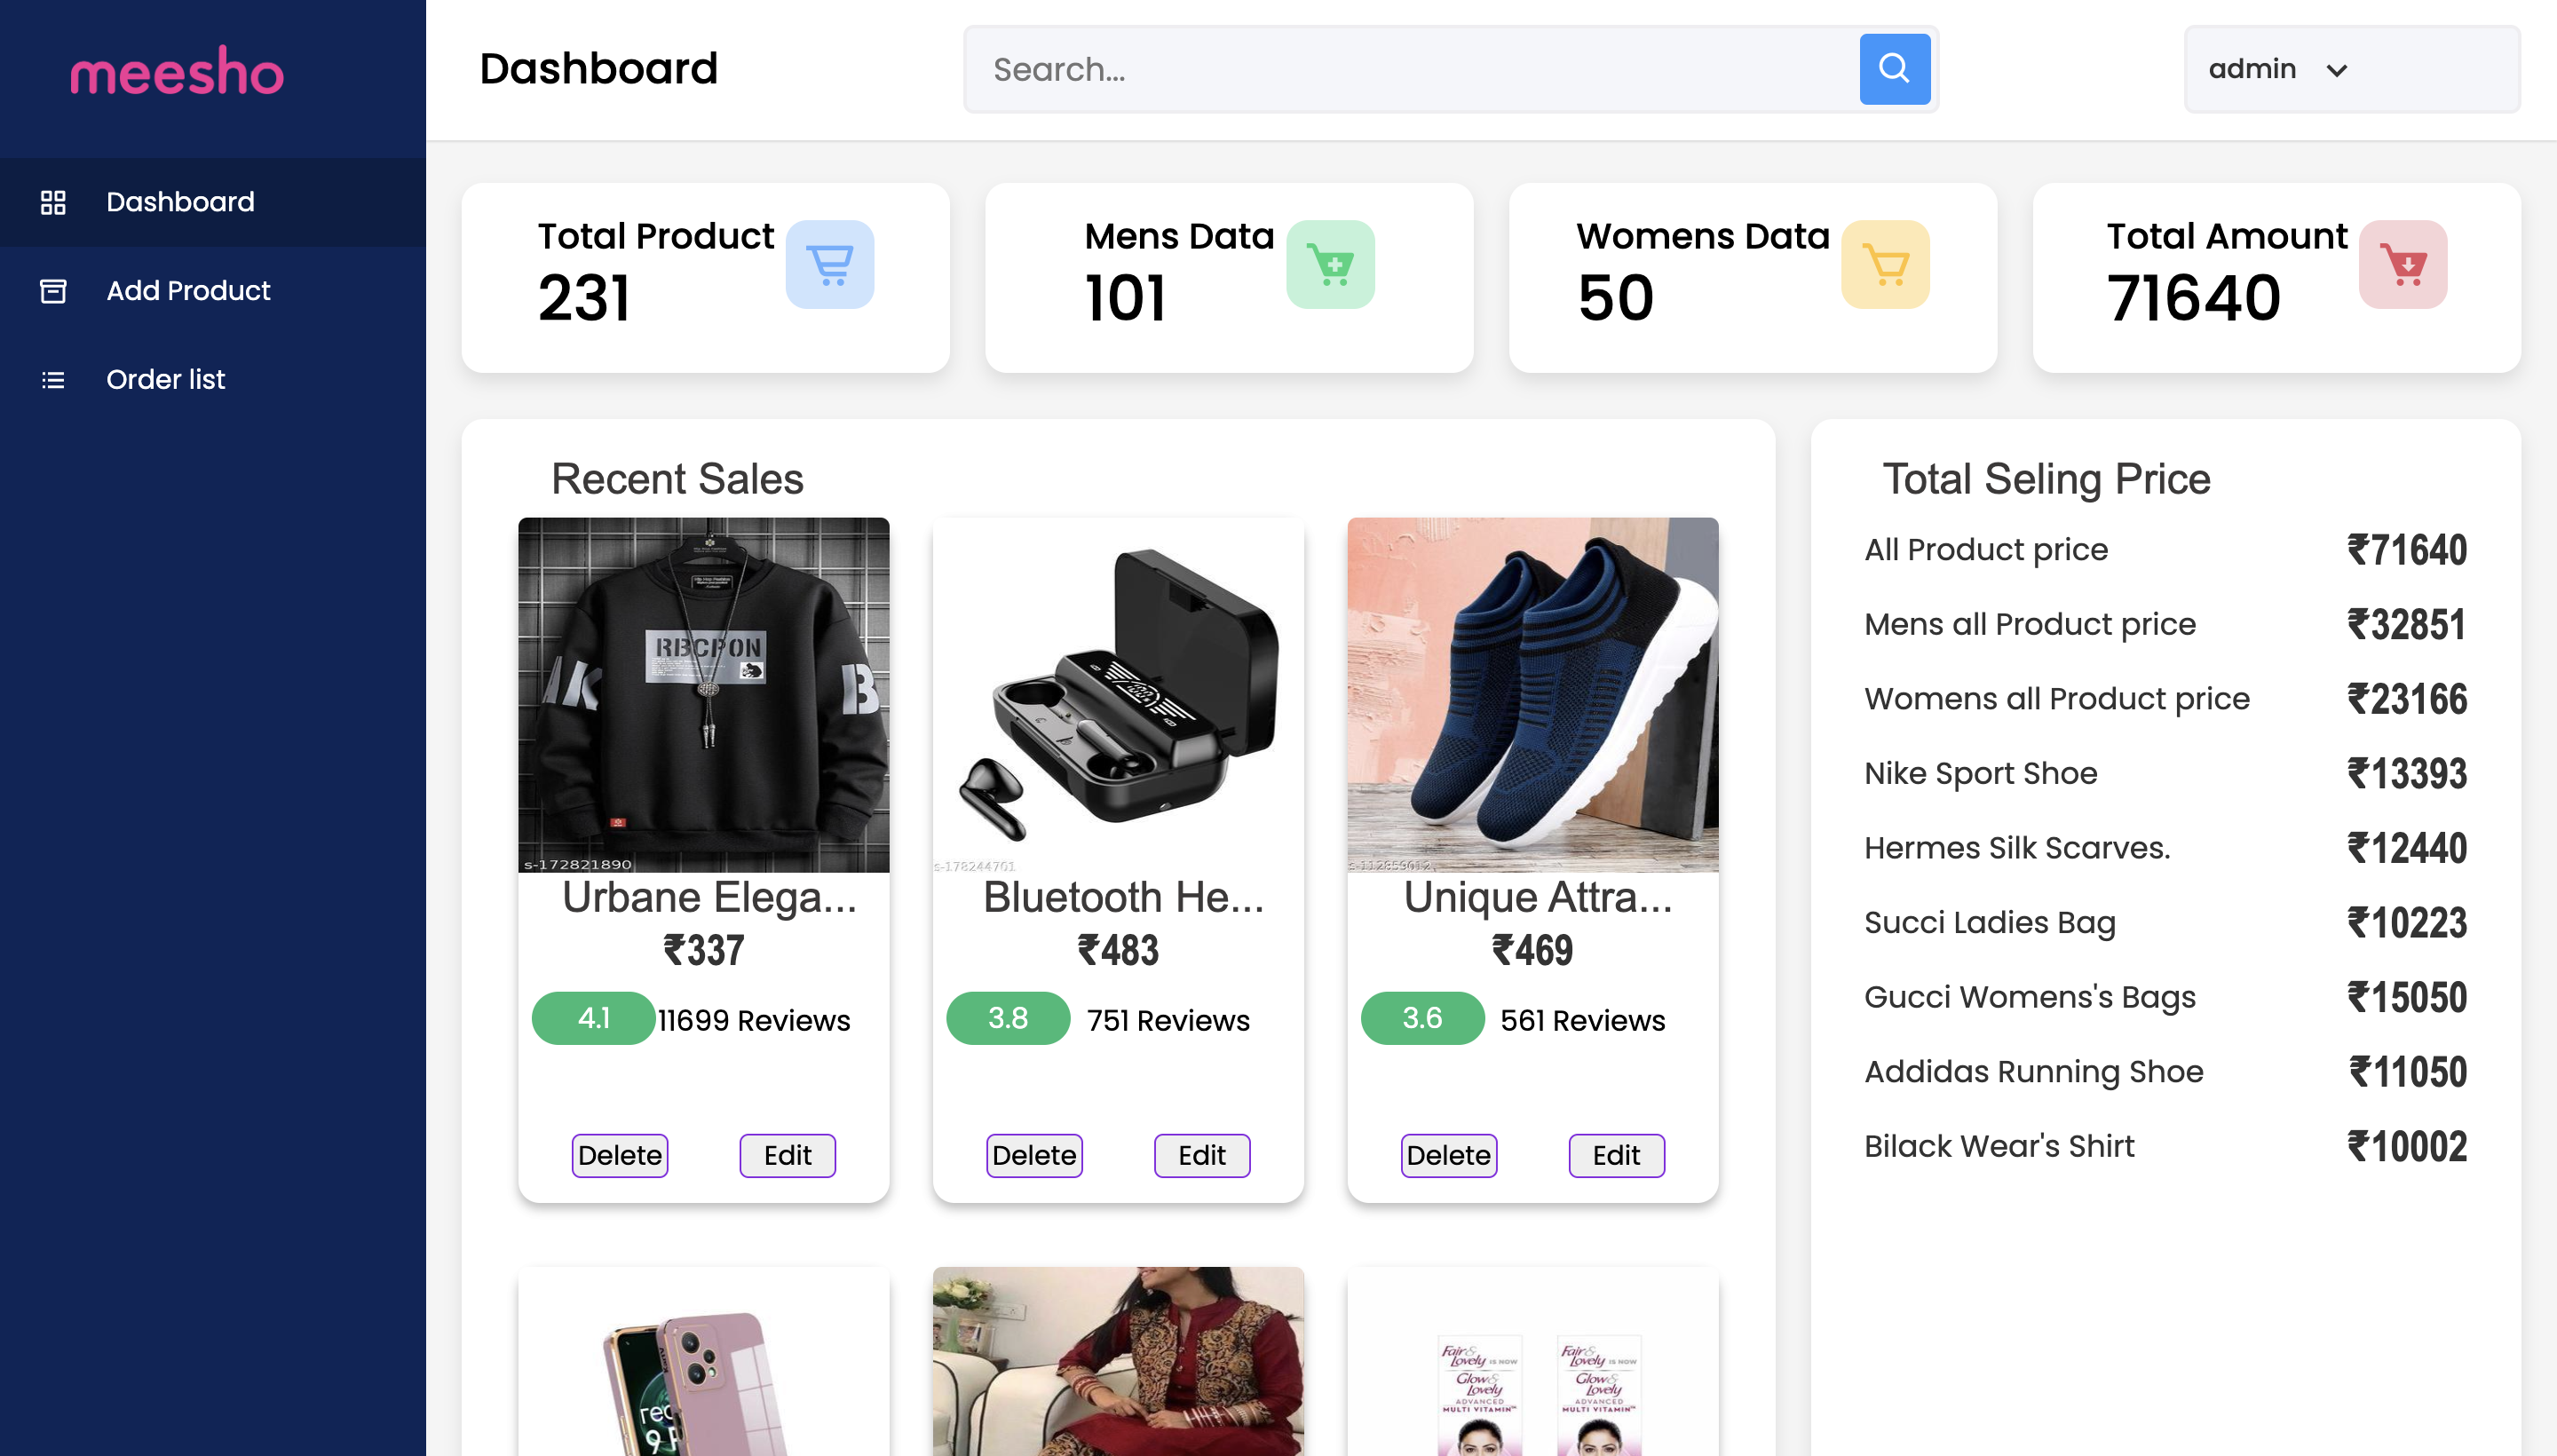Image resolution: width=2557 pixels, height=1456 pixels.
Task: Click the meesho logo
Action: pyautogui.click(x=177, y=71)
